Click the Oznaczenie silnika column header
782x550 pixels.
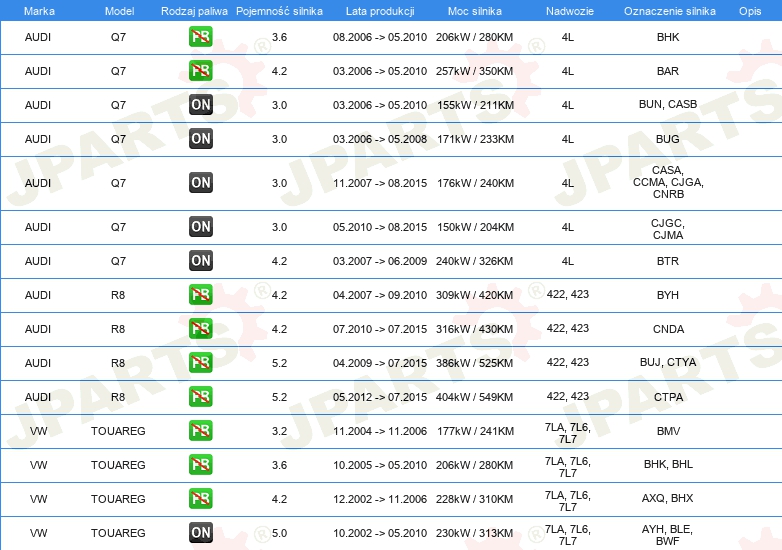click(670, 11)
